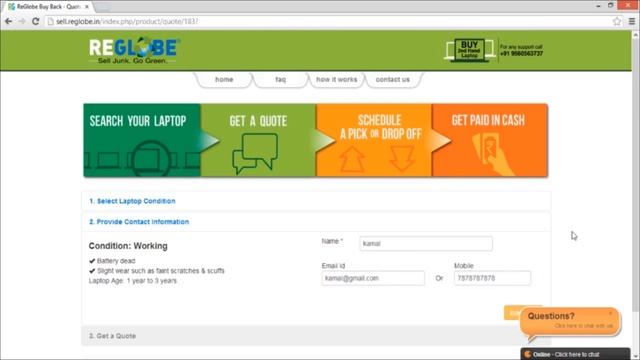Open the how it works tab
Image resolution: width=640 pixels, height=360 pixels.
(336, 80)
